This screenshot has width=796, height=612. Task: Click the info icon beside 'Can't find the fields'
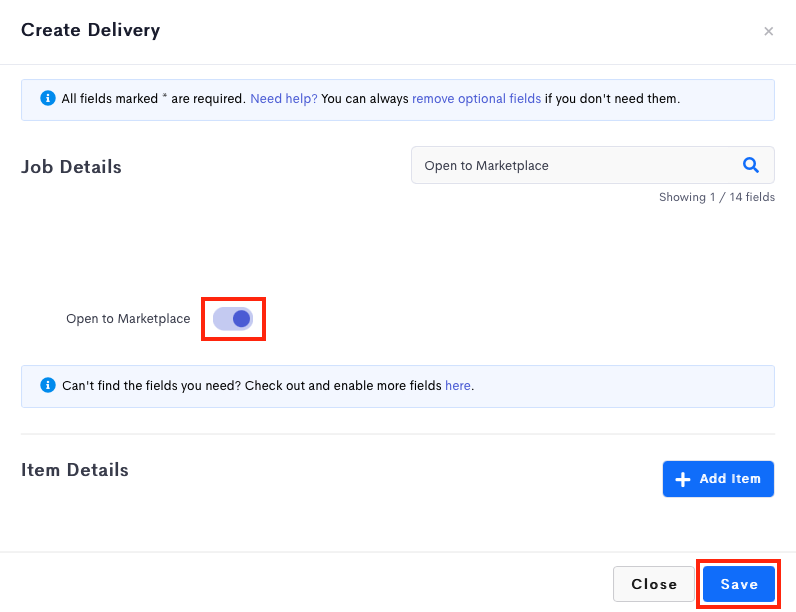click(47, 385)
